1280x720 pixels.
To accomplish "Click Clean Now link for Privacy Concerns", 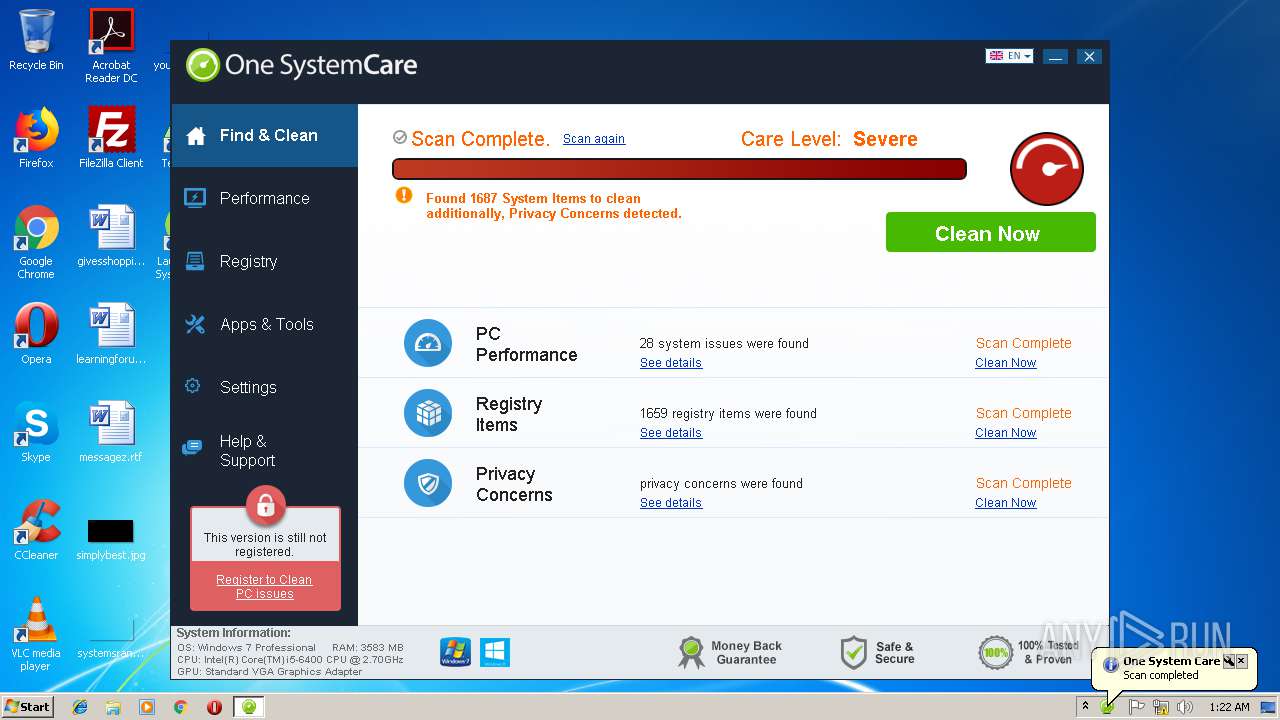I will pyautogui.click(x=1006, y=503).
